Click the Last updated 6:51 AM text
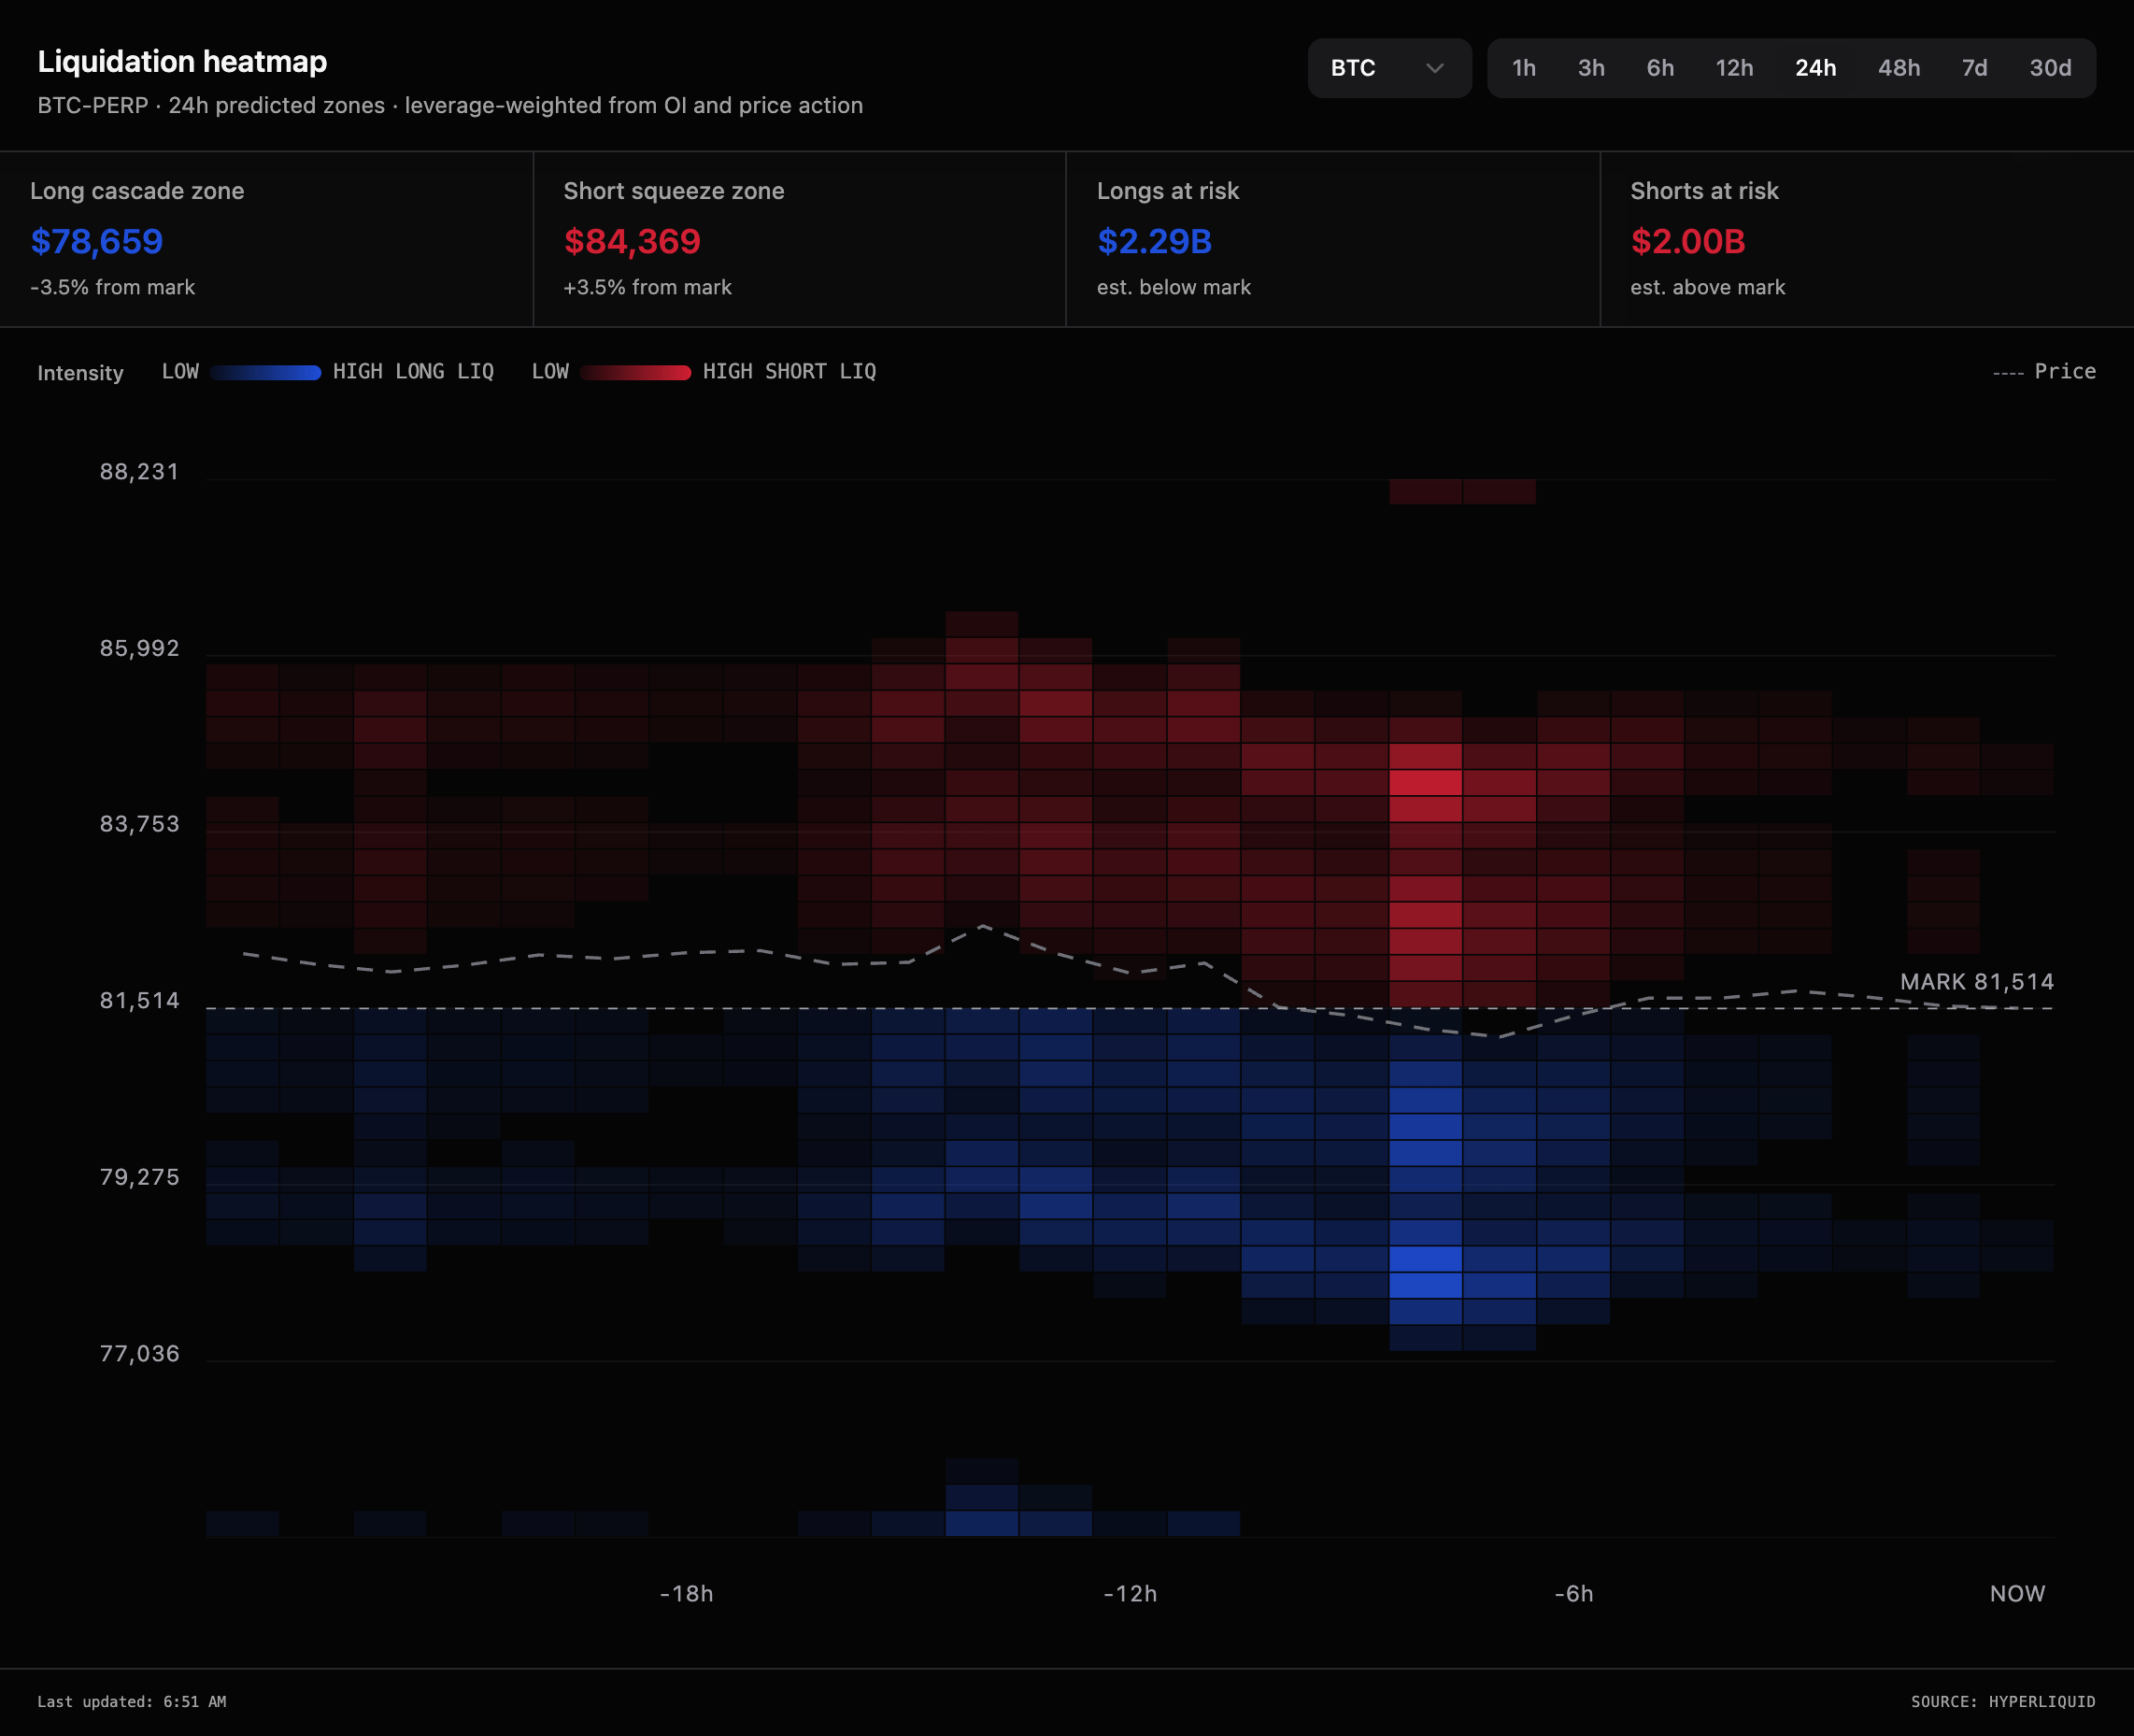The width and height of the screenshot is (2134, 1736). coord(132,1702)
